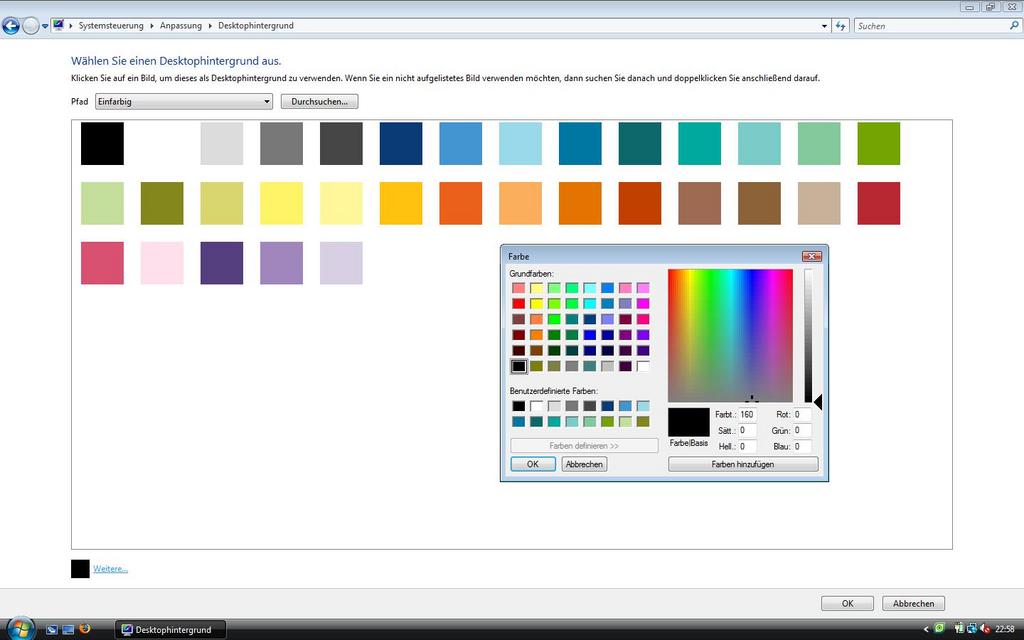The image size is (1024, 640).
Task: Click in the rainbow color spectrum field
Action: (730, 335)
